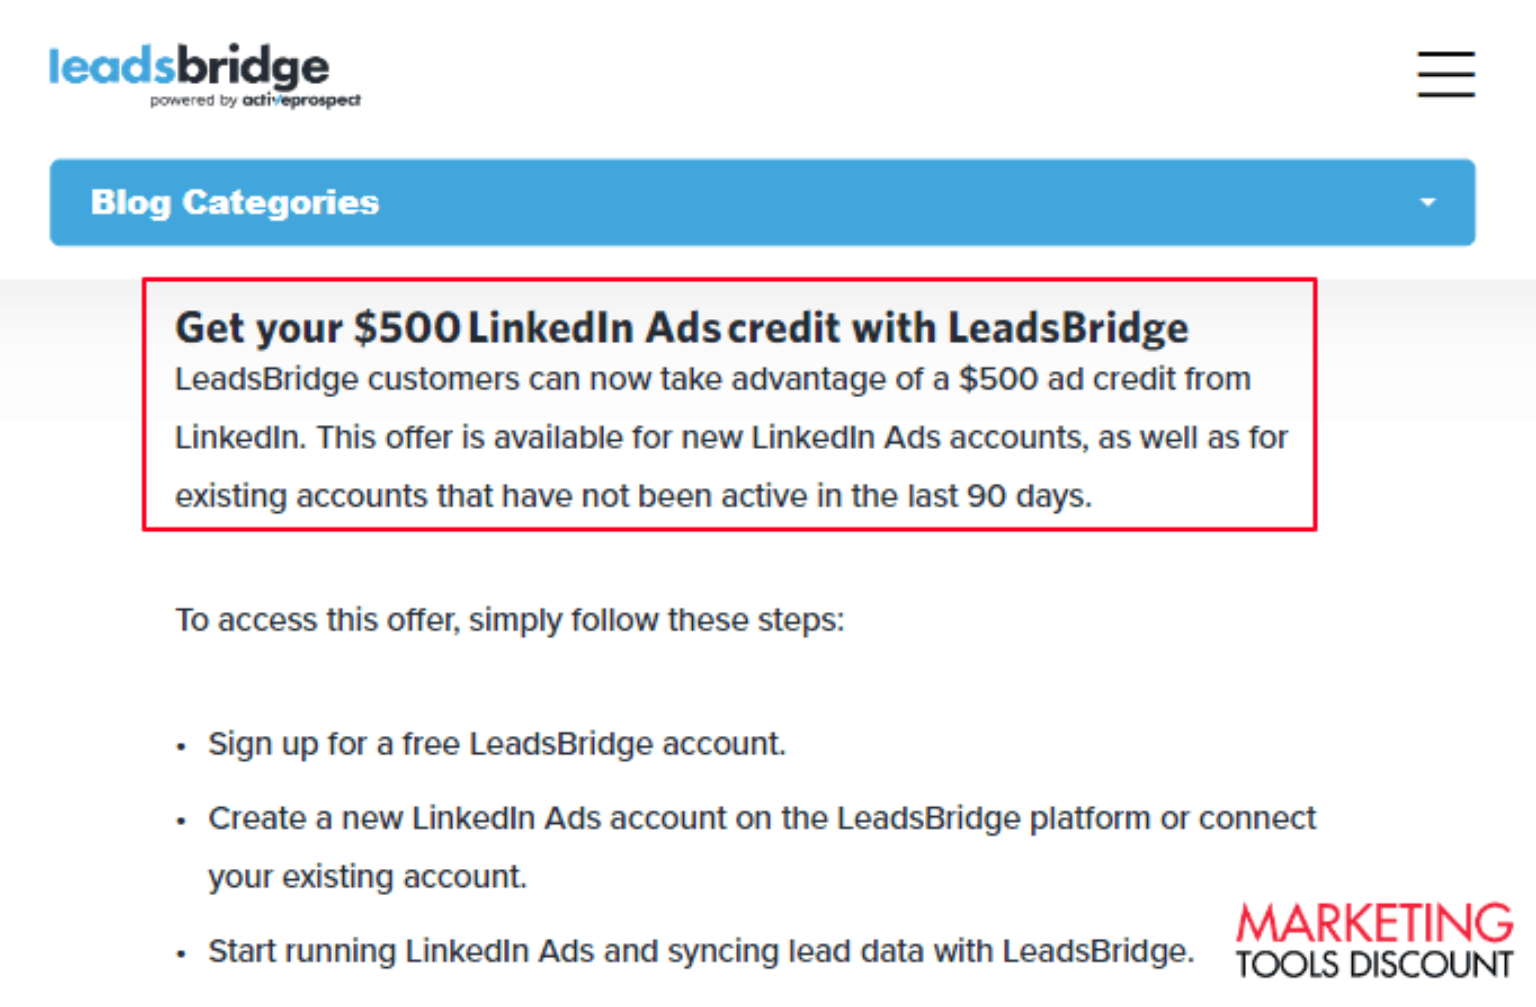Click the bottom bar of the hamburger icon
This screenshot has height=1007, width=1536.
(x=1446, y=94)
